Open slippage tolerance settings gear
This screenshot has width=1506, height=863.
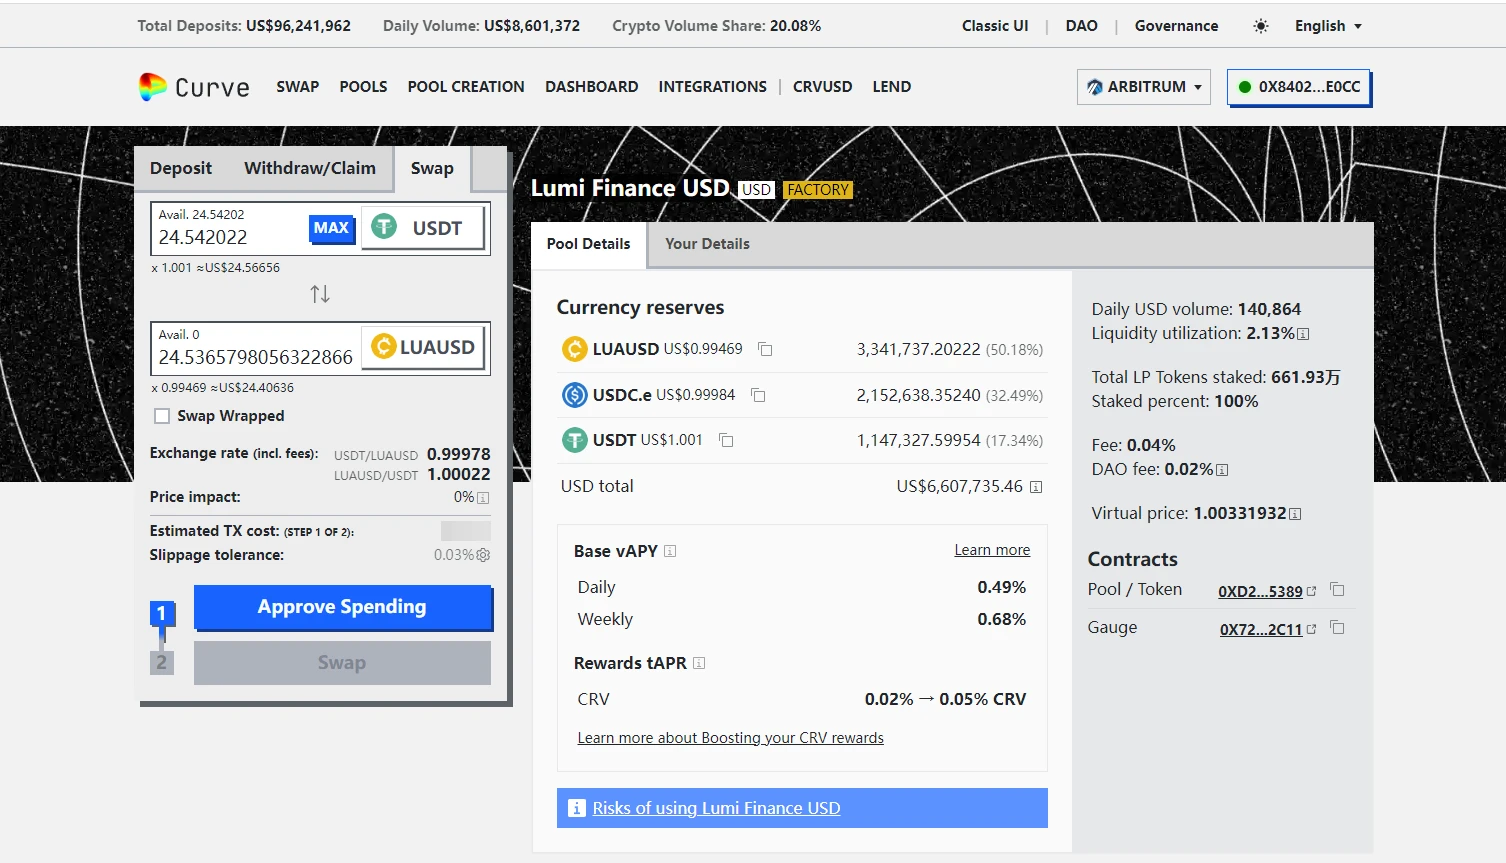[484, 555]
